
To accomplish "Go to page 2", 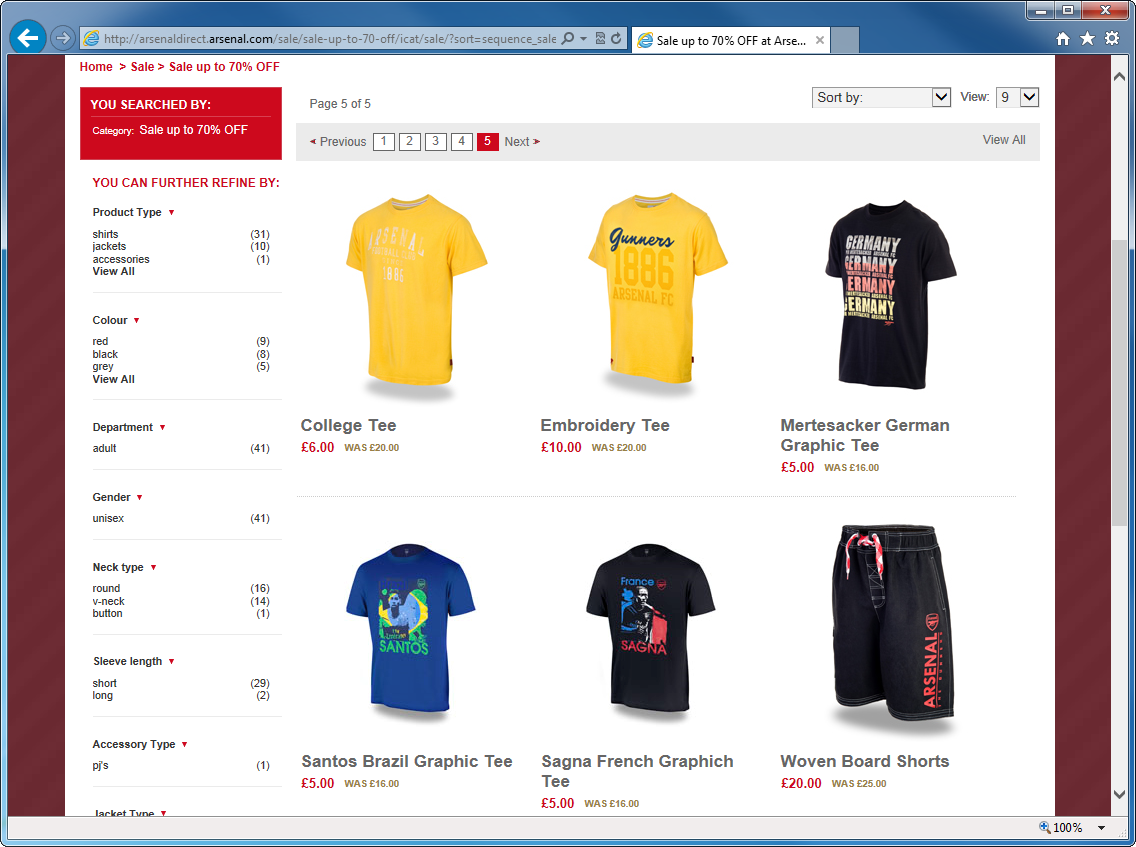I will 409,141.
